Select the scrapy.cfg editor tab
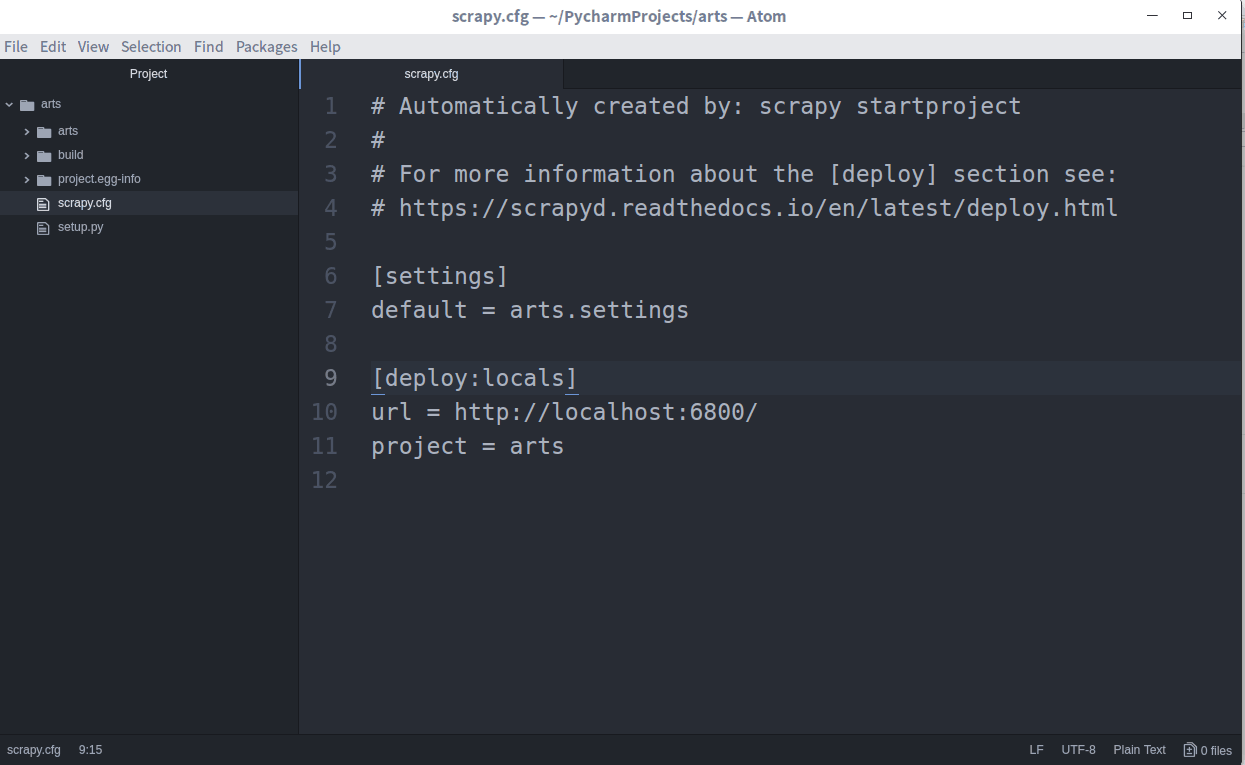The width and height of the screenshot is (1245, 765). 431,74
